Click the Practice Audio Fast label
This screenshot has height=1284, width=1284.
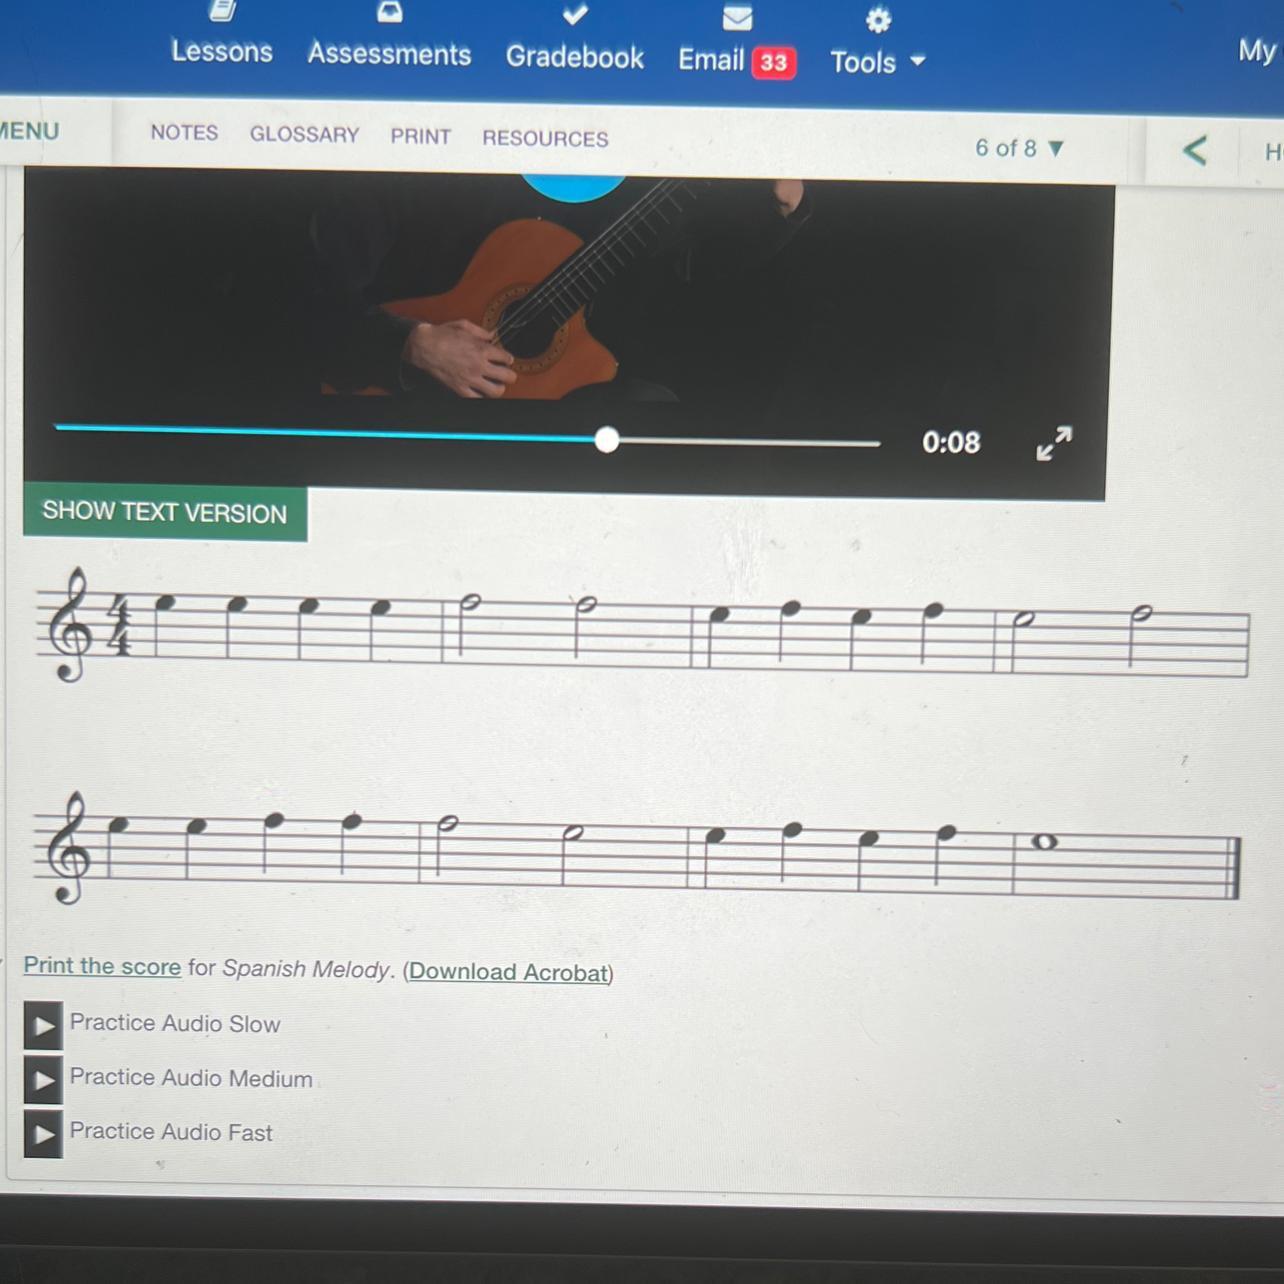(171, 1132)
